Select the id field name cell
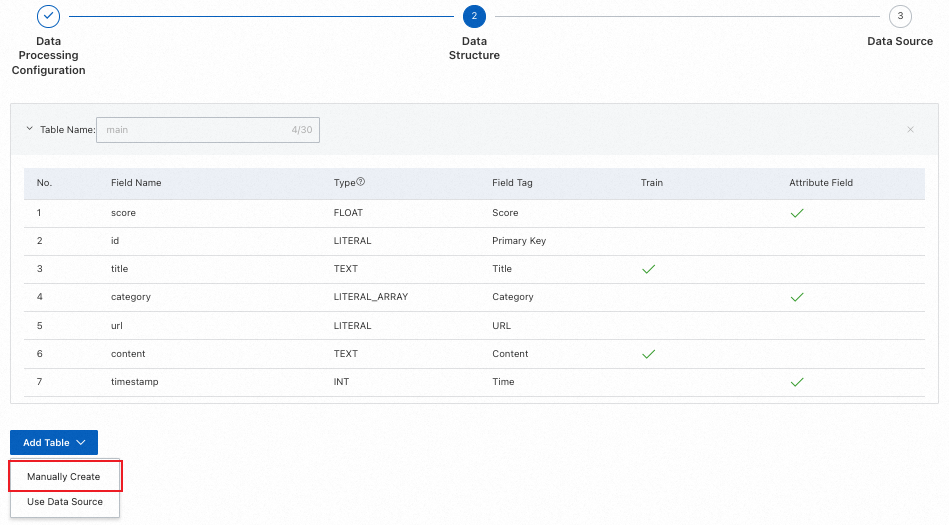This screenshot has width=949, height=525. [115, 241]
